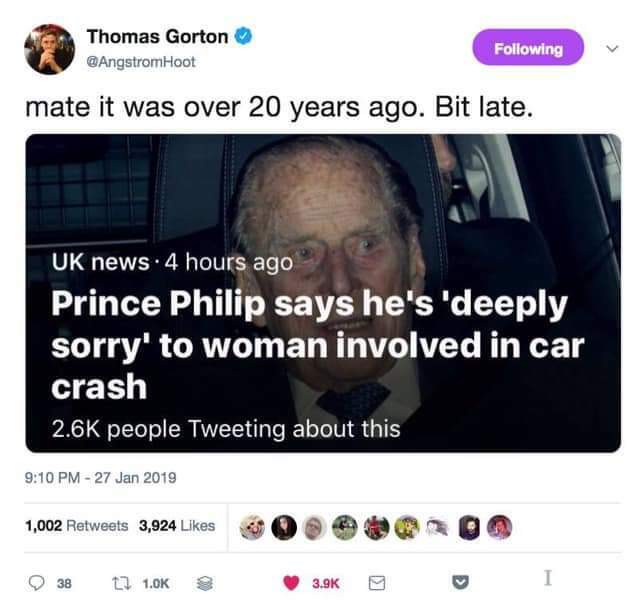Open the 1,002 Retweets list
The height and width of the screenshot is (612, 640).
(x=76, y=525)
